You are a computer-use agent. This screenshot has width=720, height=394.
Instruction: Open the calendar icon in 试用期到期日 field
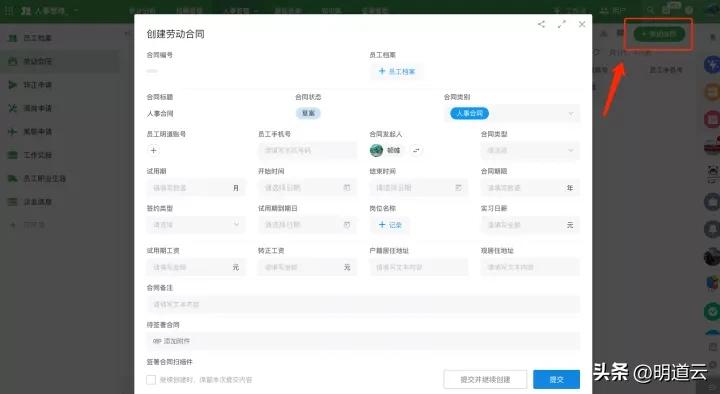click(x=347, y=225)
